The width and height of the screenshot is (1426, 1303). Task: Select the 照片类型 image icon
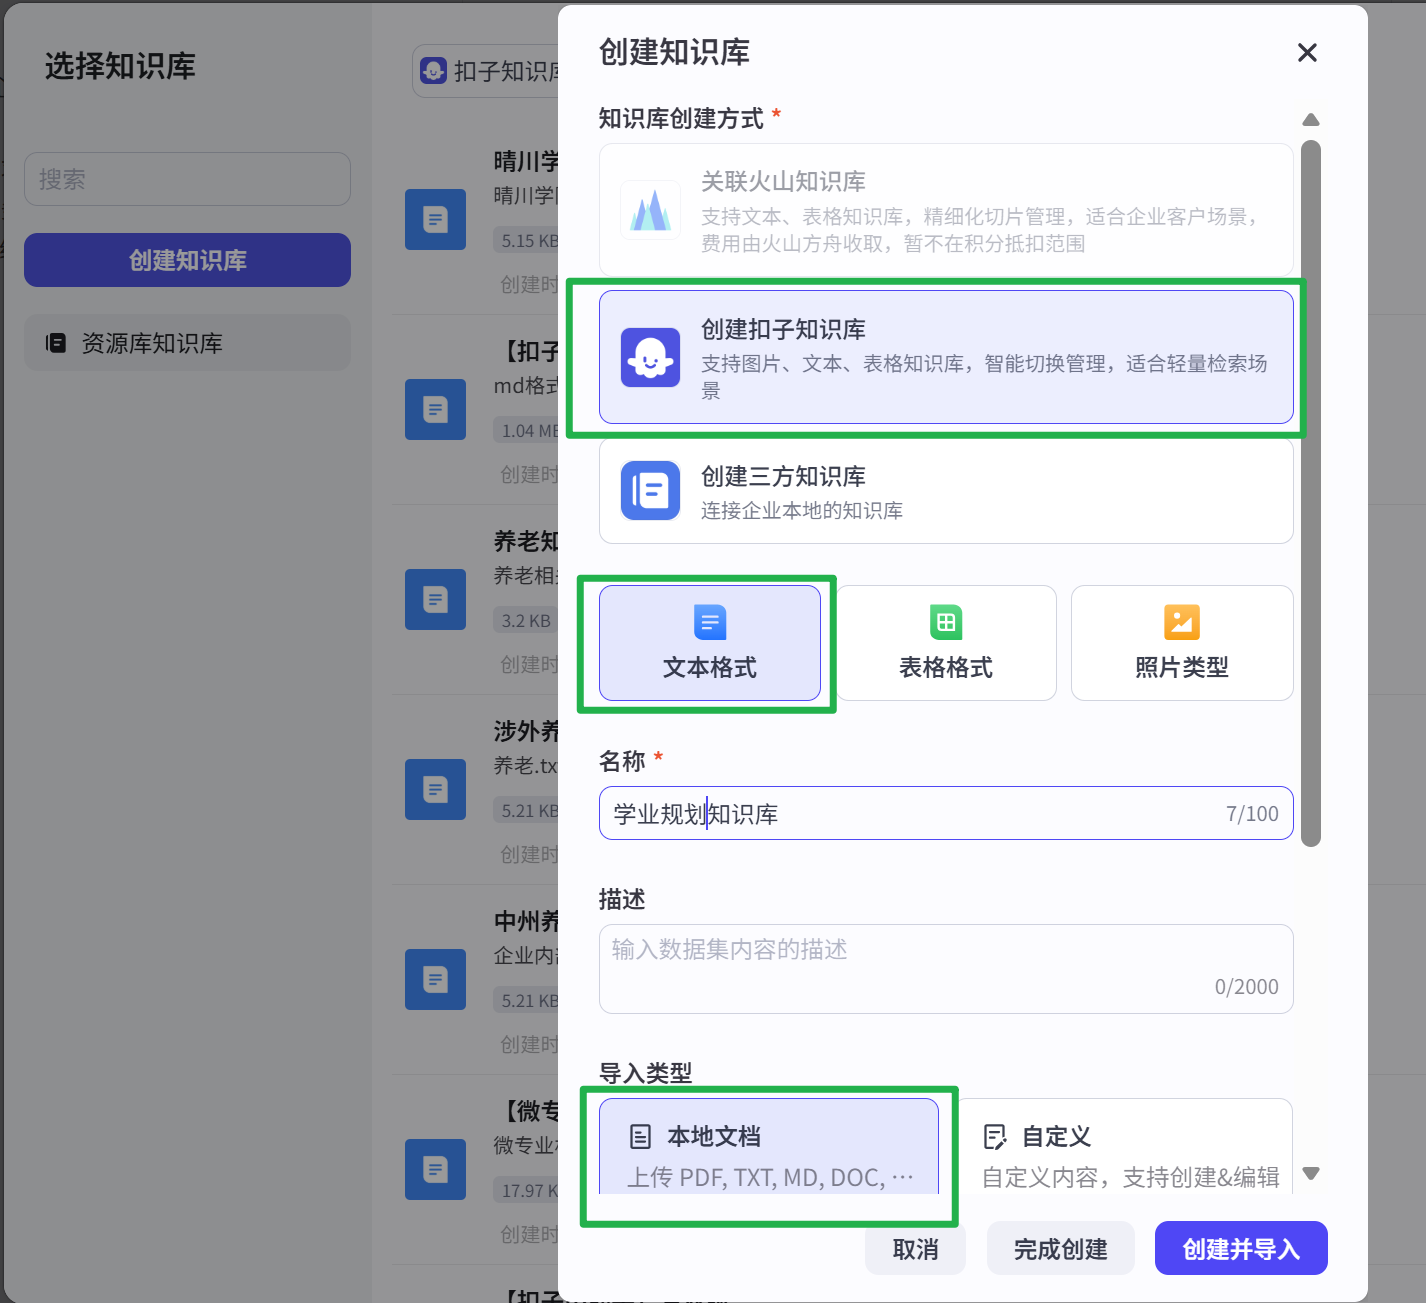click(1181, 622)
